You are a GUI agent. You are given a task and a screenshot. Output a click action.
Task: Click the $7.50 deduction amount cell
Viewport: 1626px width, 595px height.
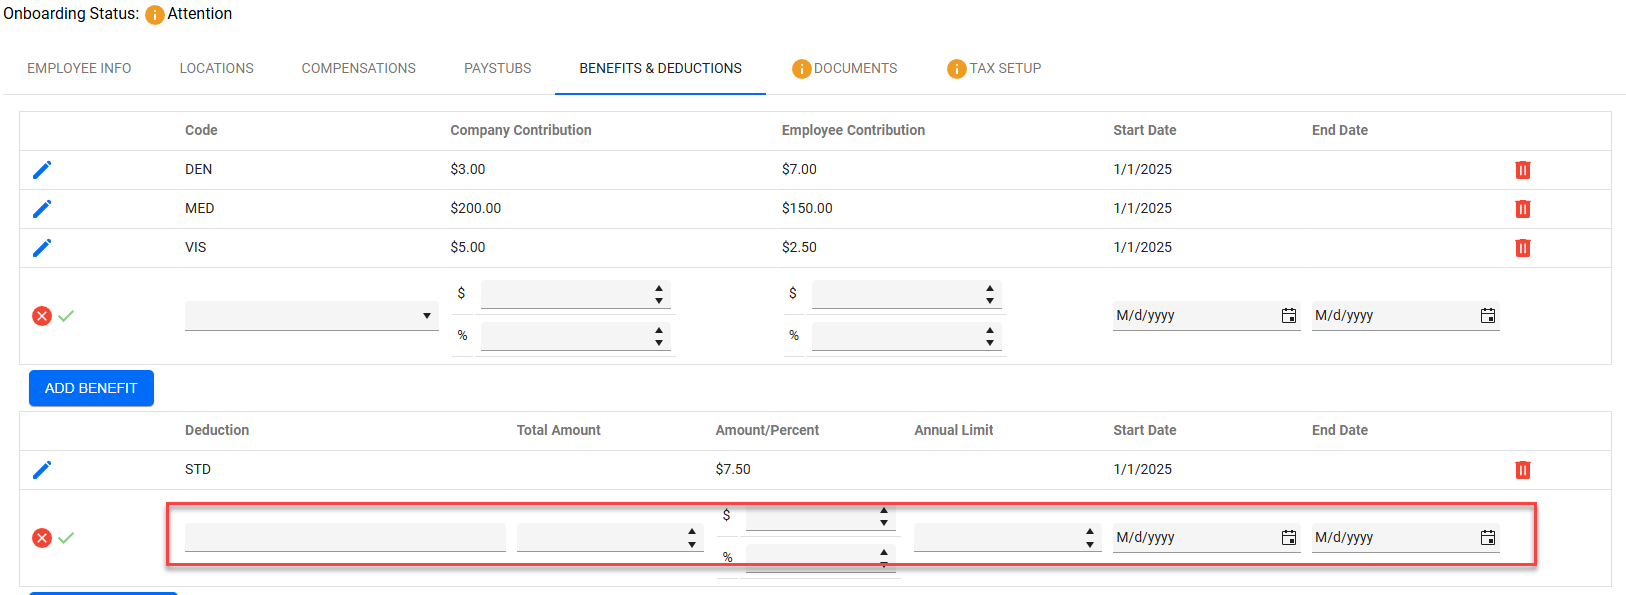point(733,470)
